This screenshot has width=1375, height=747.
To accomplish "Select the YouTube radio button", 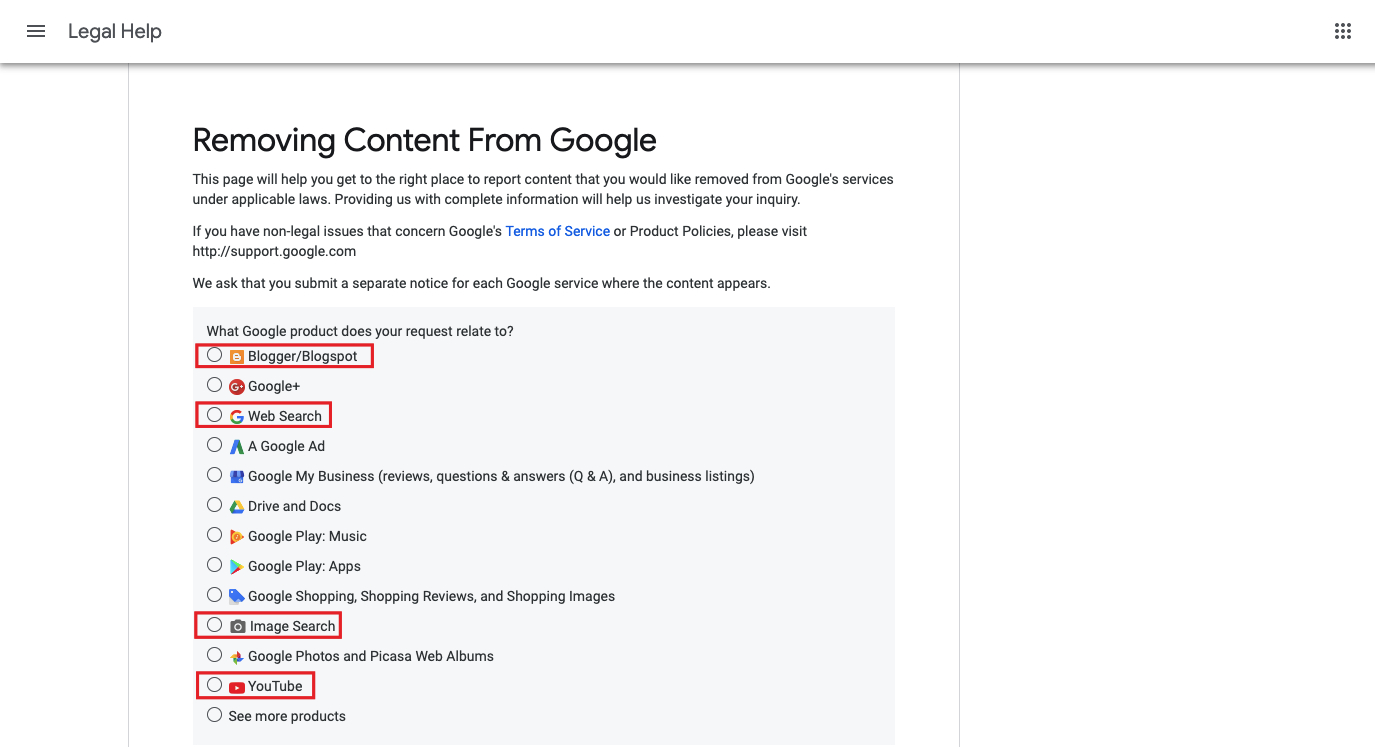I will point(214,685).
